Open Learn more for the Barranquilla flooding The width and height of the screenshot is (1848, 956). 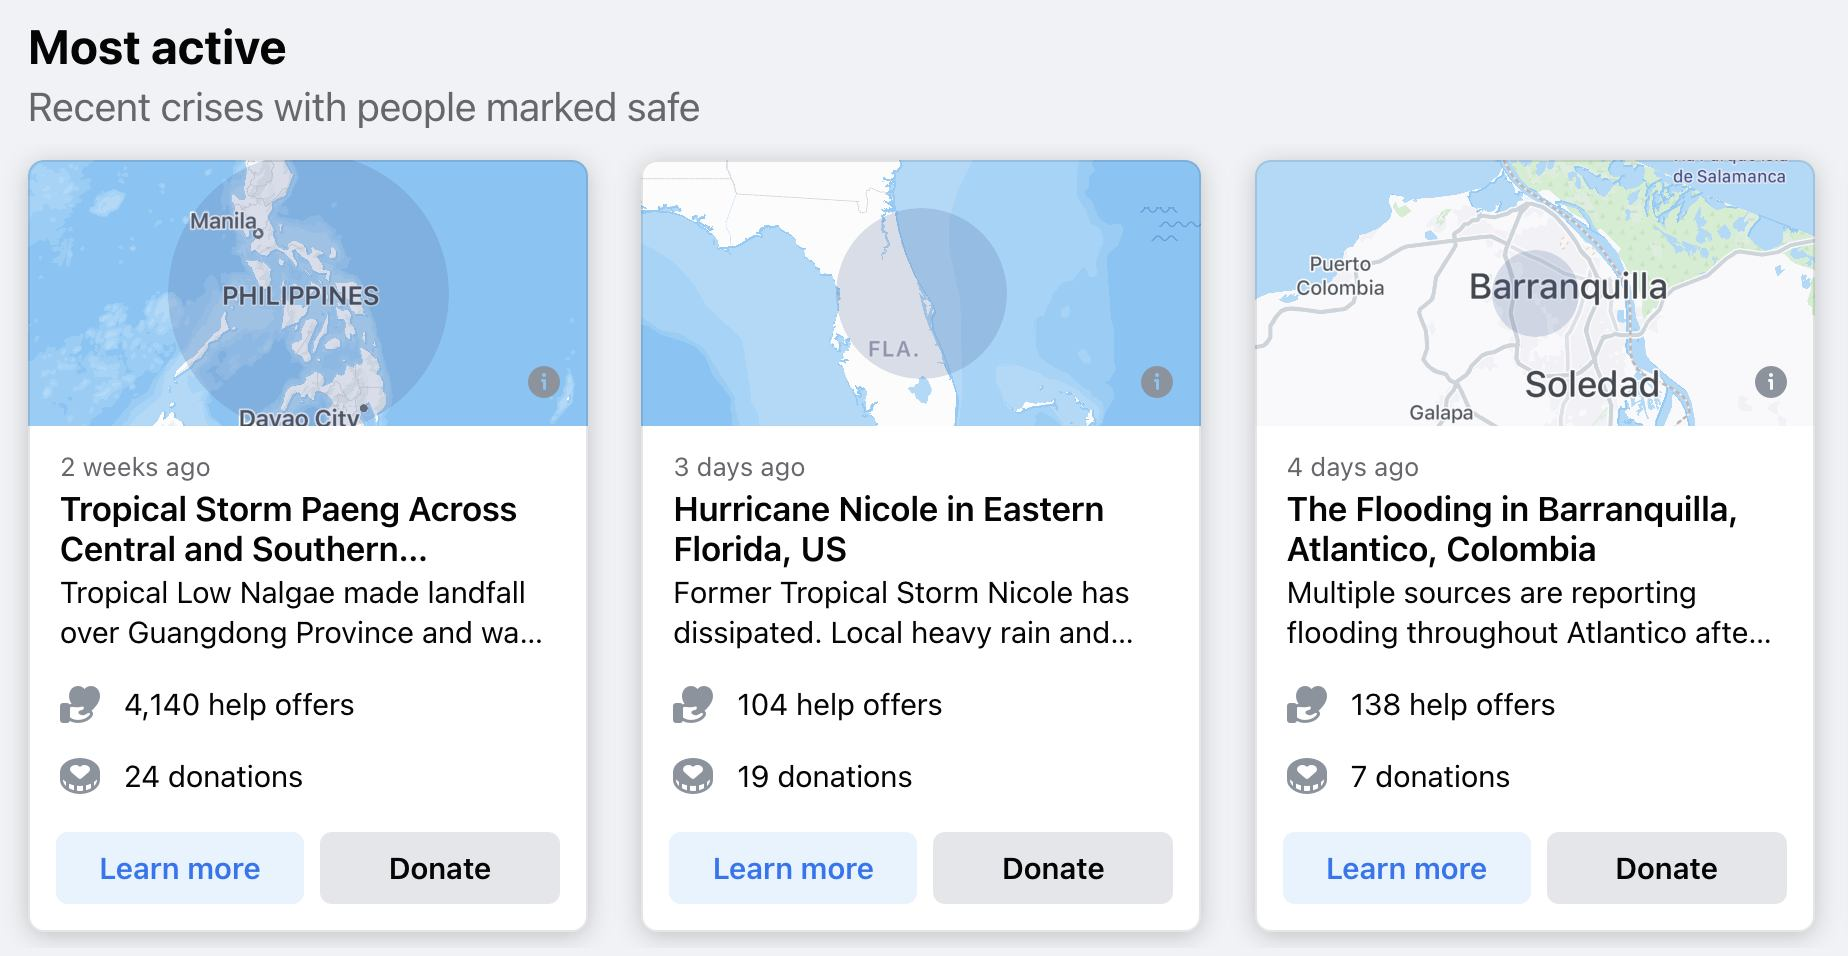[x=1405, y=868]
